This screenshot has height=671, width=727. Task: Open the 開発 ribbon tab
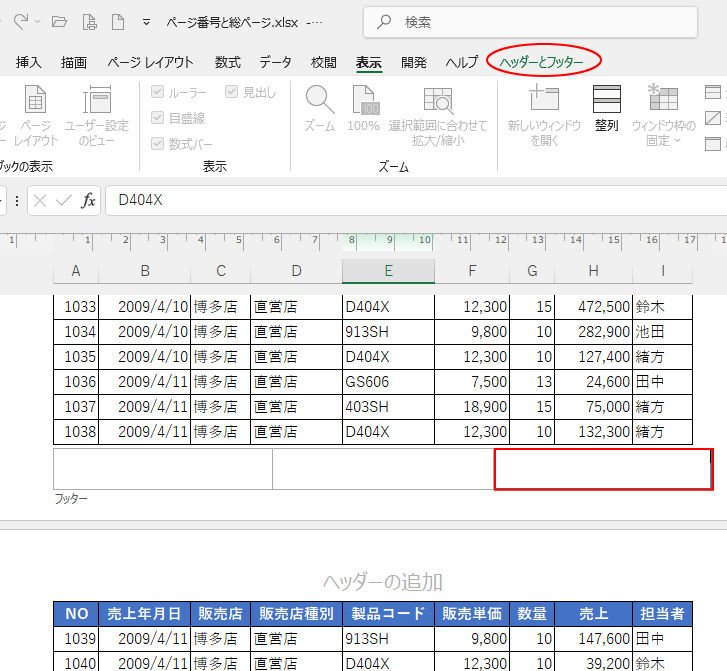click(x=414, y=62)
